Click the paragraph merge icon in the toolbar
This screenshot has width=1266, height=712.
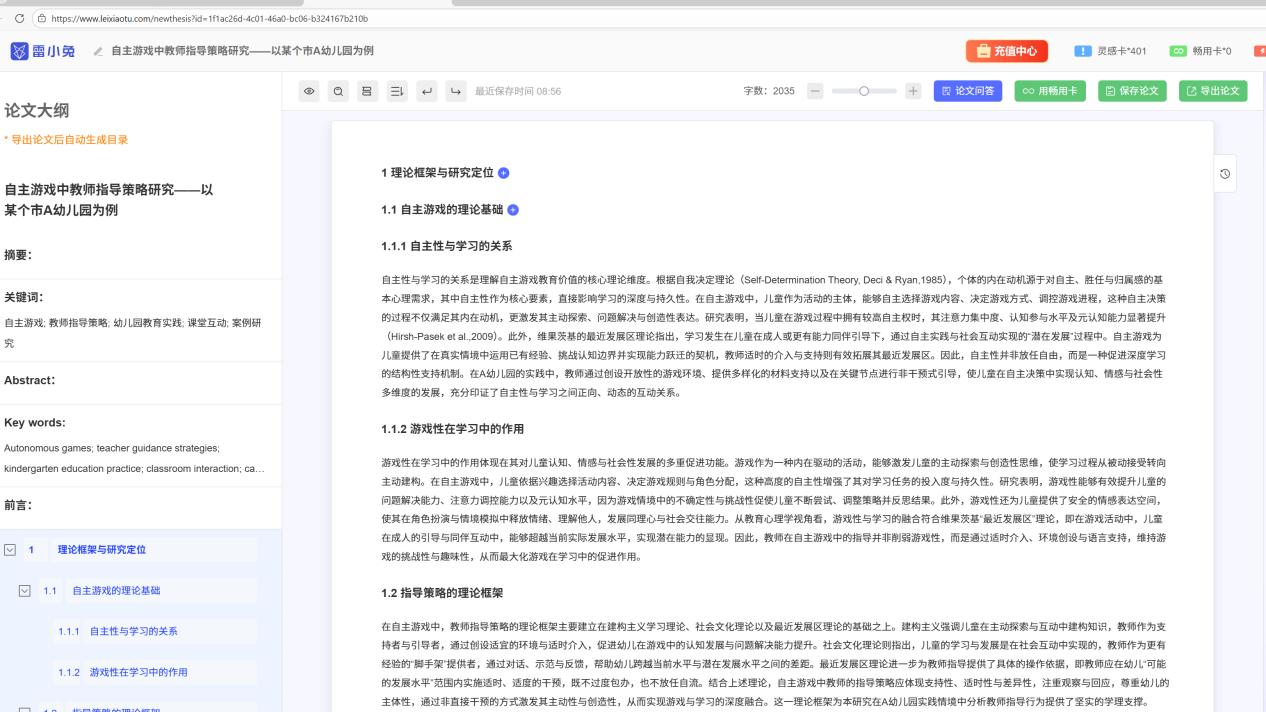367,91
